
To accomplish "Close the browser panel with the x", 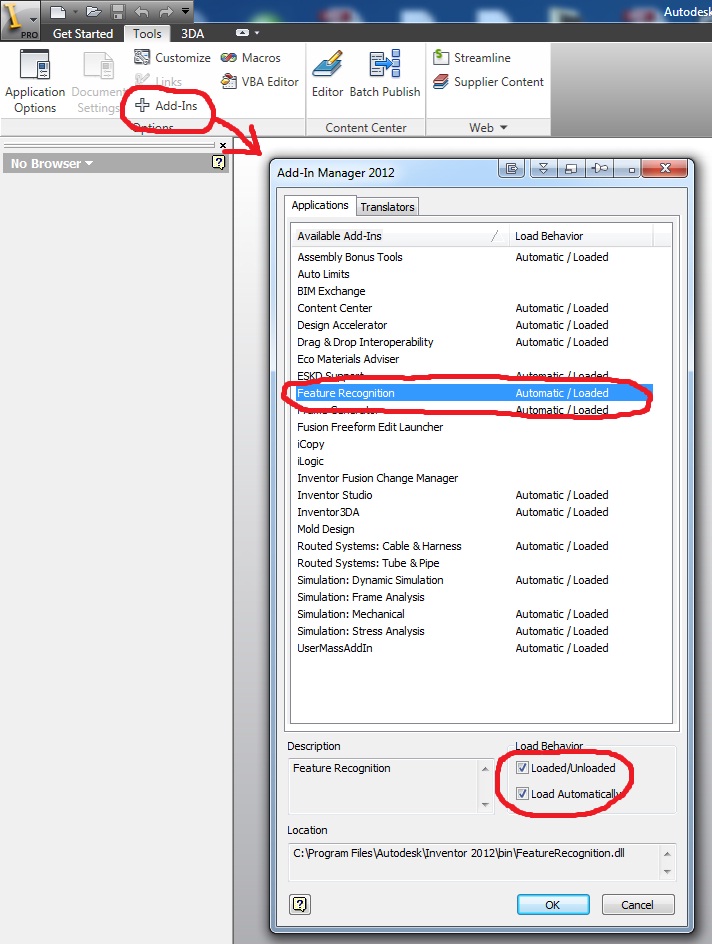I will point(223,145).
